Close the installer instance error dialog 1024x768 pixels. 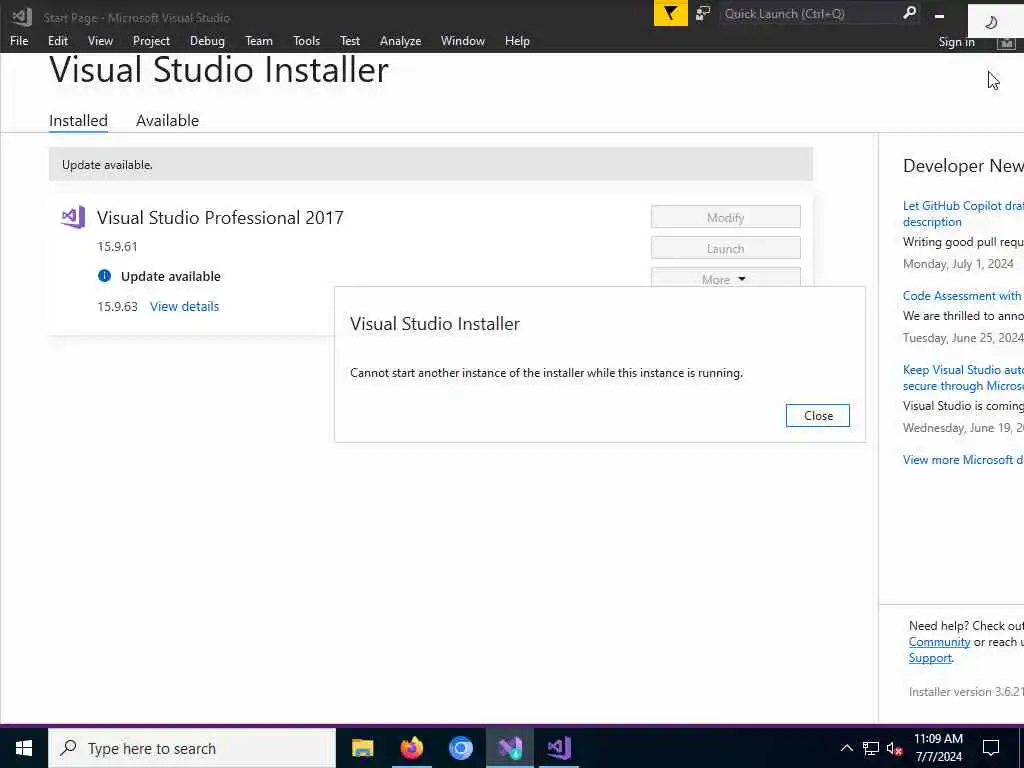[x=818, y=415]
